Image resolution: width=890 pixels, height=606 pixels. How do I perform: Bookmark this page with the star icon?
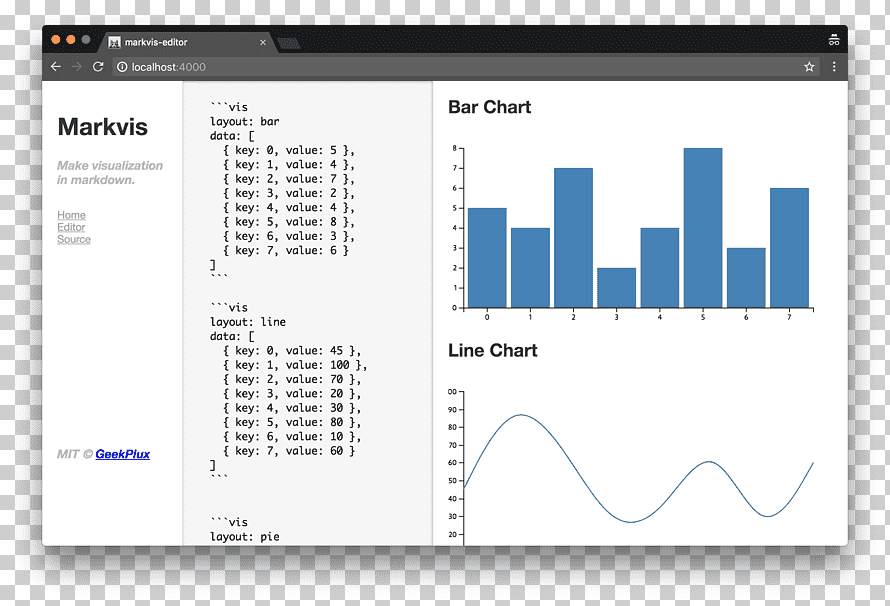(x=809, y=67)
